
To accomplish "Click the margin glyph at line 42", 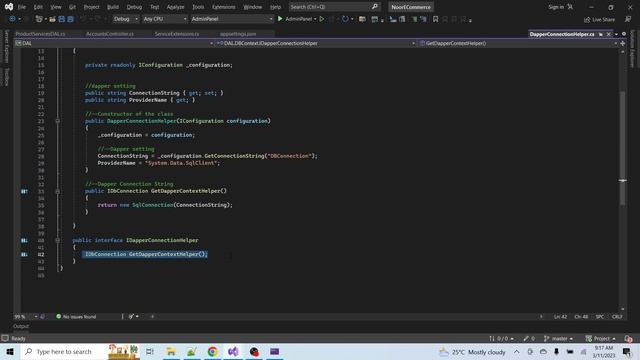I will coord(24,254).
